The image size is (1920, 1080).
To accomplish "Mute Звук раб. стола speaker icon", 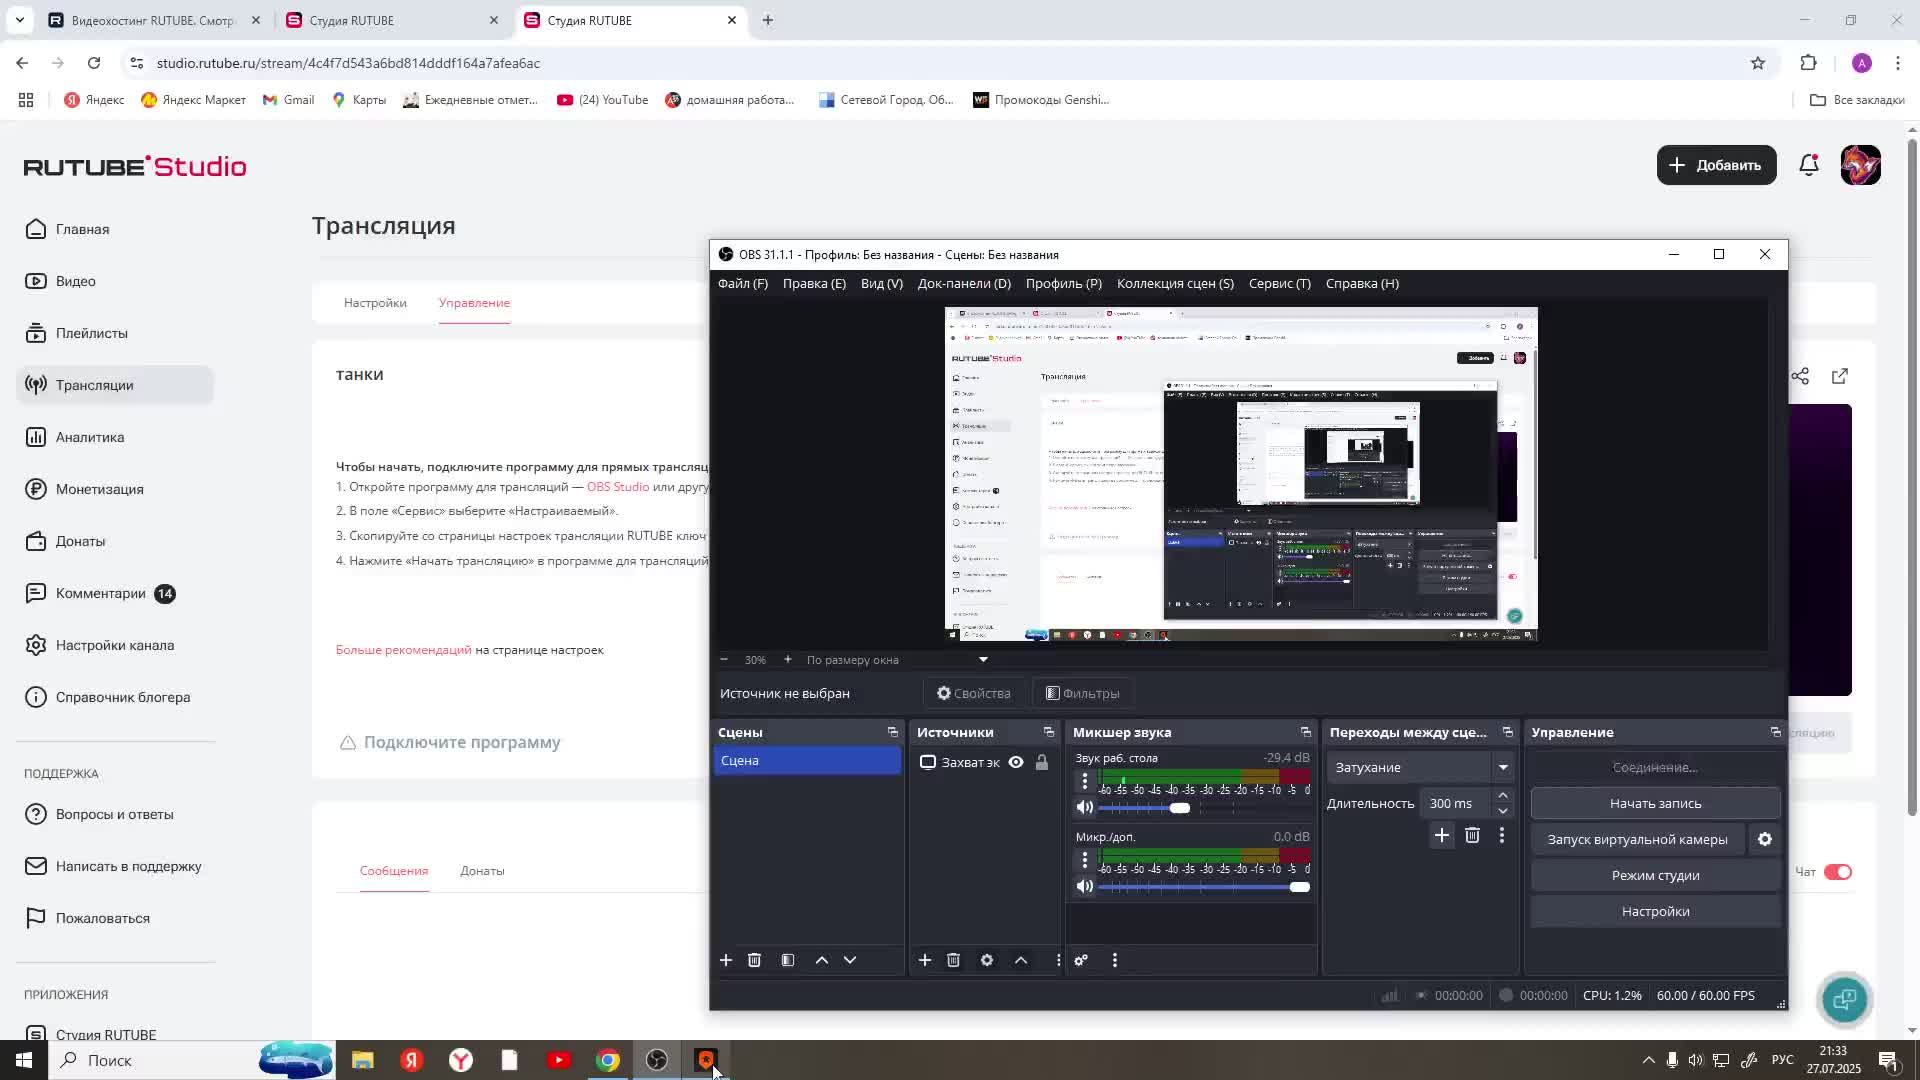I will click(1085, 807).
